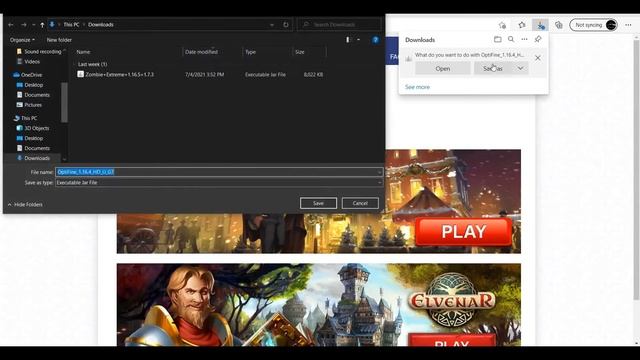Open the dialog Help icon
This screenshot has height=360, width=640.
(x=376, y=40)
